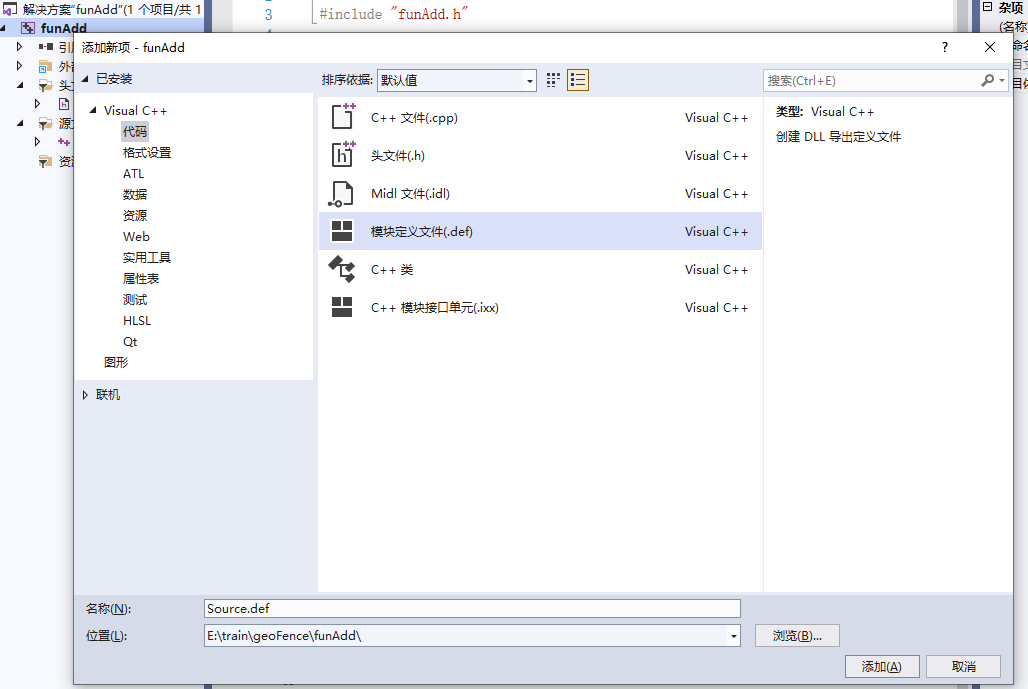1028x689 pixels.
Task: Open the 位置 location path dropdown
Action: click(x=733, y=634)
